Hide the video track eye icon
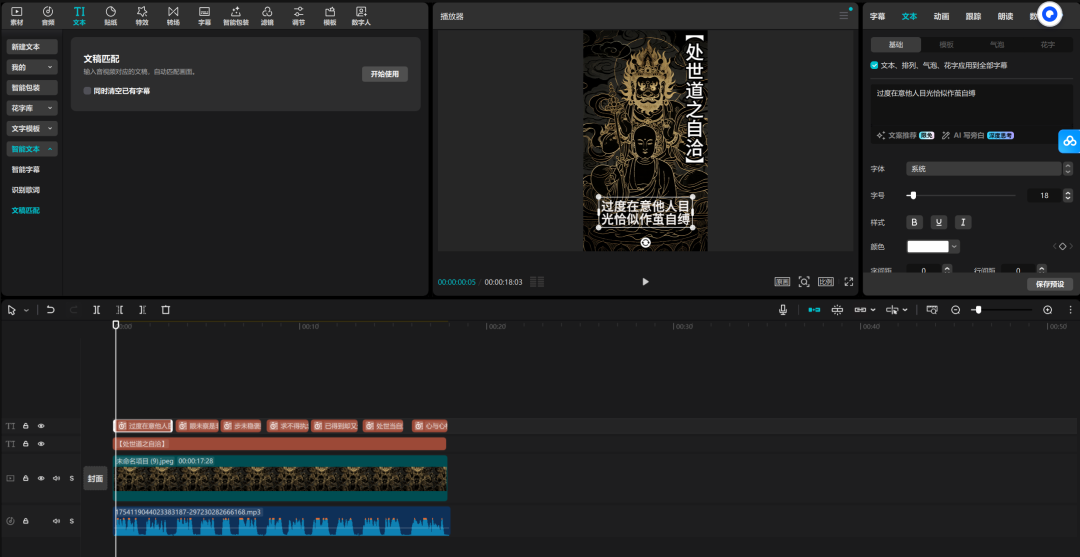The width and height of the screenshot is (1080, 557). click(41, 478)
